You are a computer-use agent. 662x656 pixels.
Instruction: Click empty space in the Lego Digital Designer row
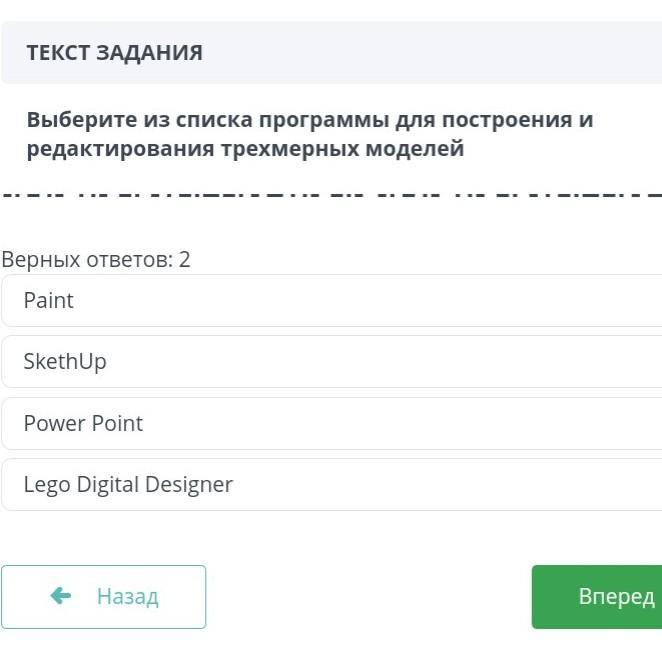[x=450, y=485]
